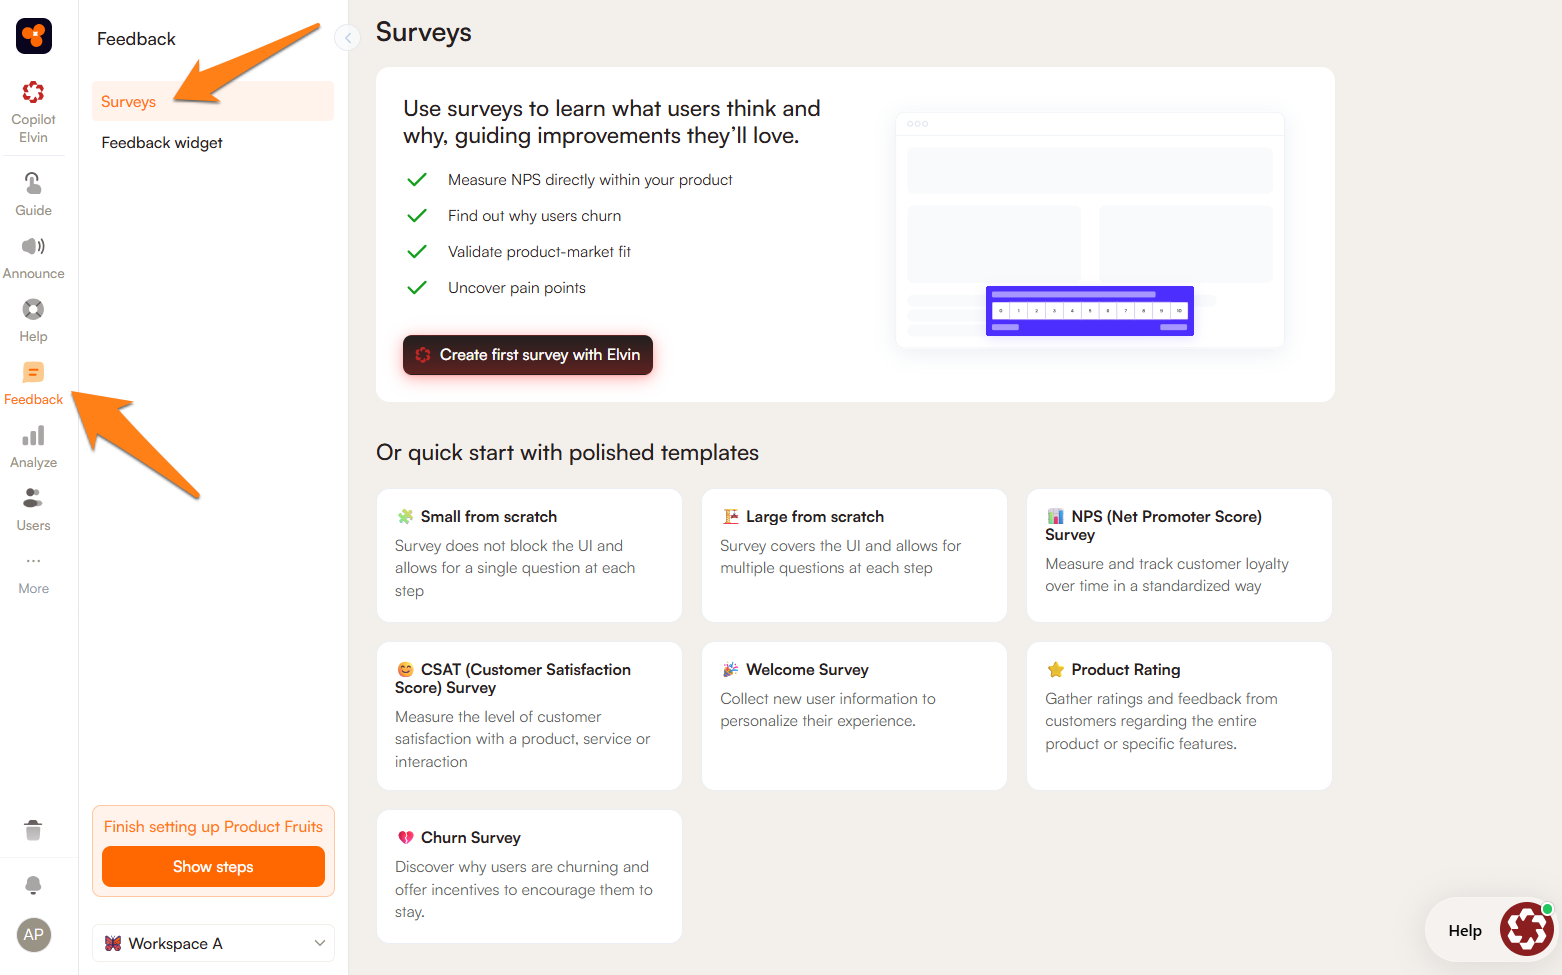Viewport: 1562px width, 975px height.
Task: Choose the NPS Survey template card
Action: (1179, 555)
